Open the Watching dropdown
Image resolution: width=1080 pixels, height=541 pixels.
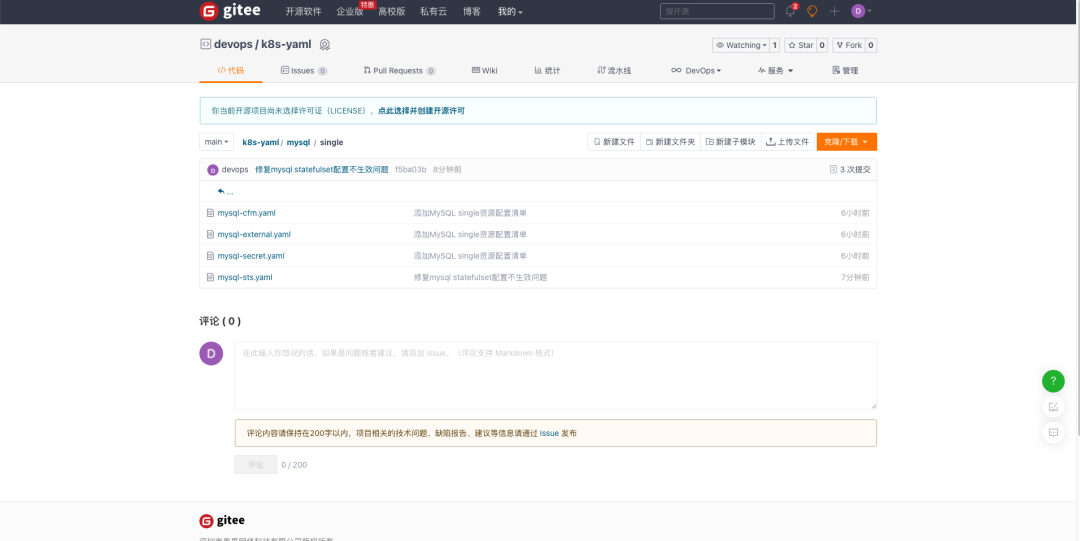[741, 45]
